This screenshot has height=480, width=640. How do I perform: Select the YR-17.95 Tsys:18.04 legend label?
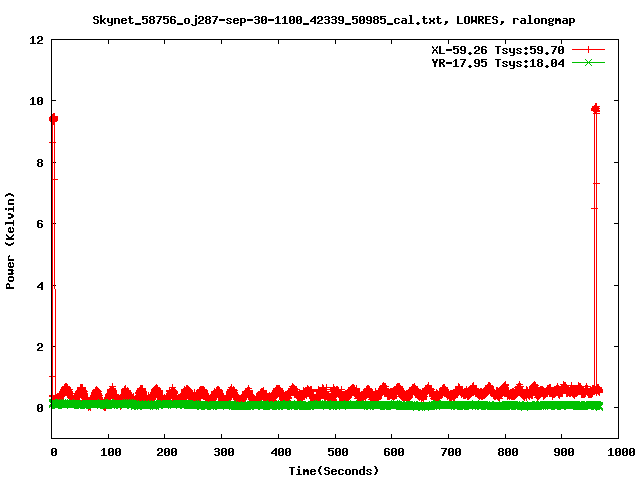pyautogui.click(x=494, y=62)
